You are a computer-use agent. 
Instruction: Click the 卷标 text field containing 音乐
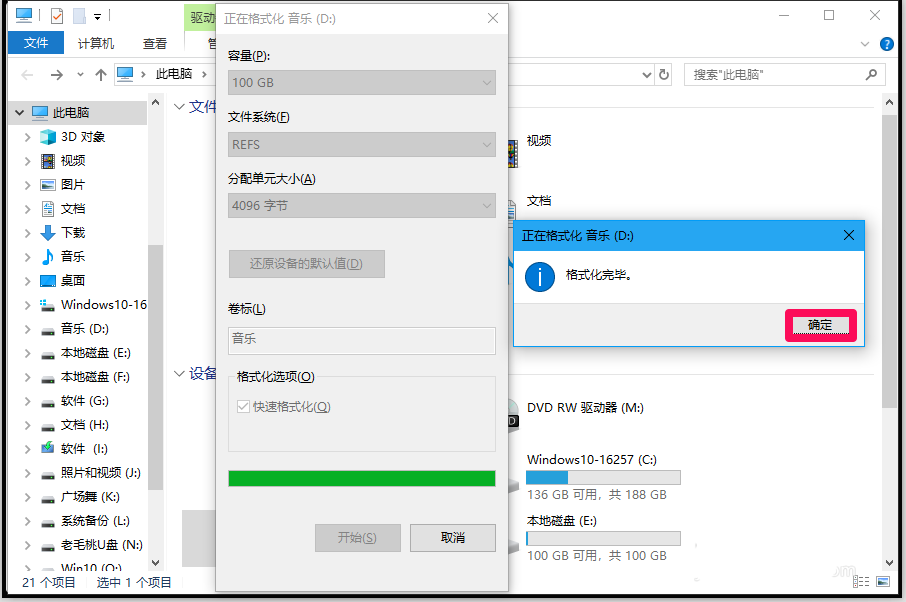362,340
